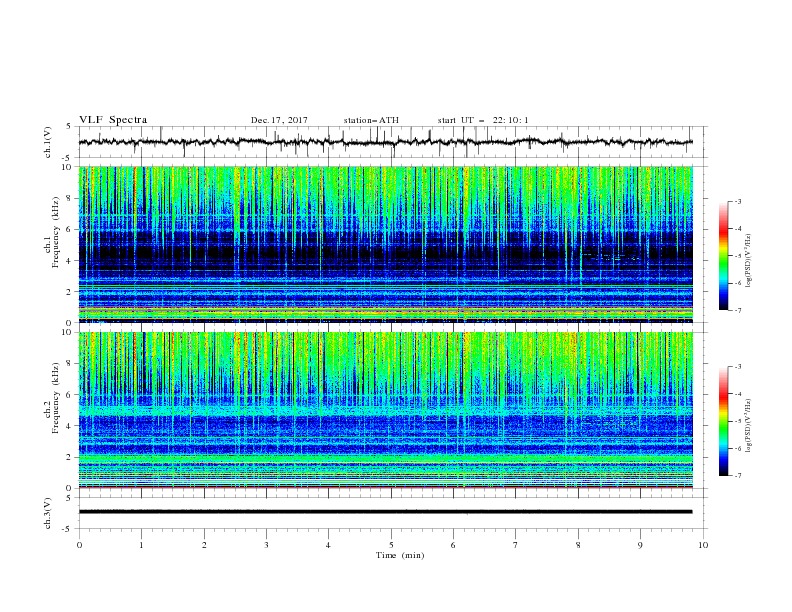Click the time axis tick label '5'
The image size is (792, 612).
click(x=391, y=545)
